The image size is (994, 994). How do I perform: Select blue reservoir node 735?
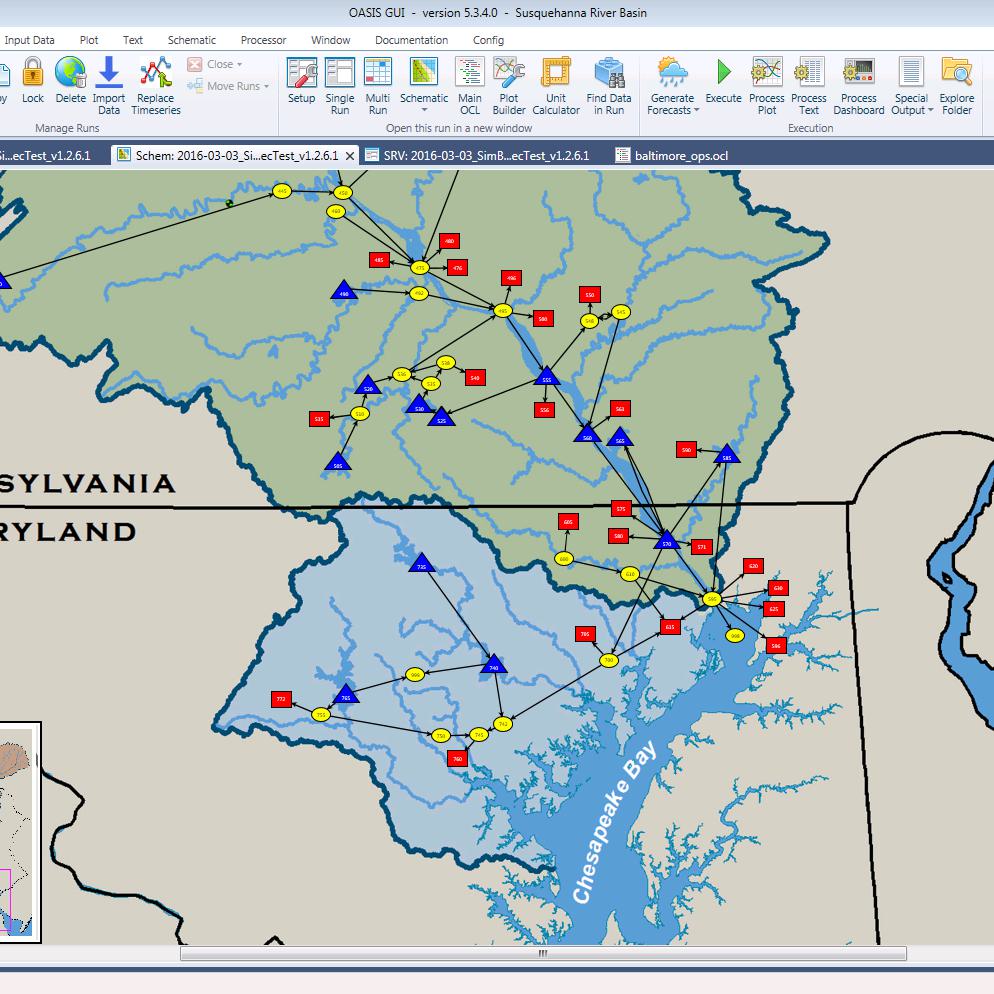point(421,565)
